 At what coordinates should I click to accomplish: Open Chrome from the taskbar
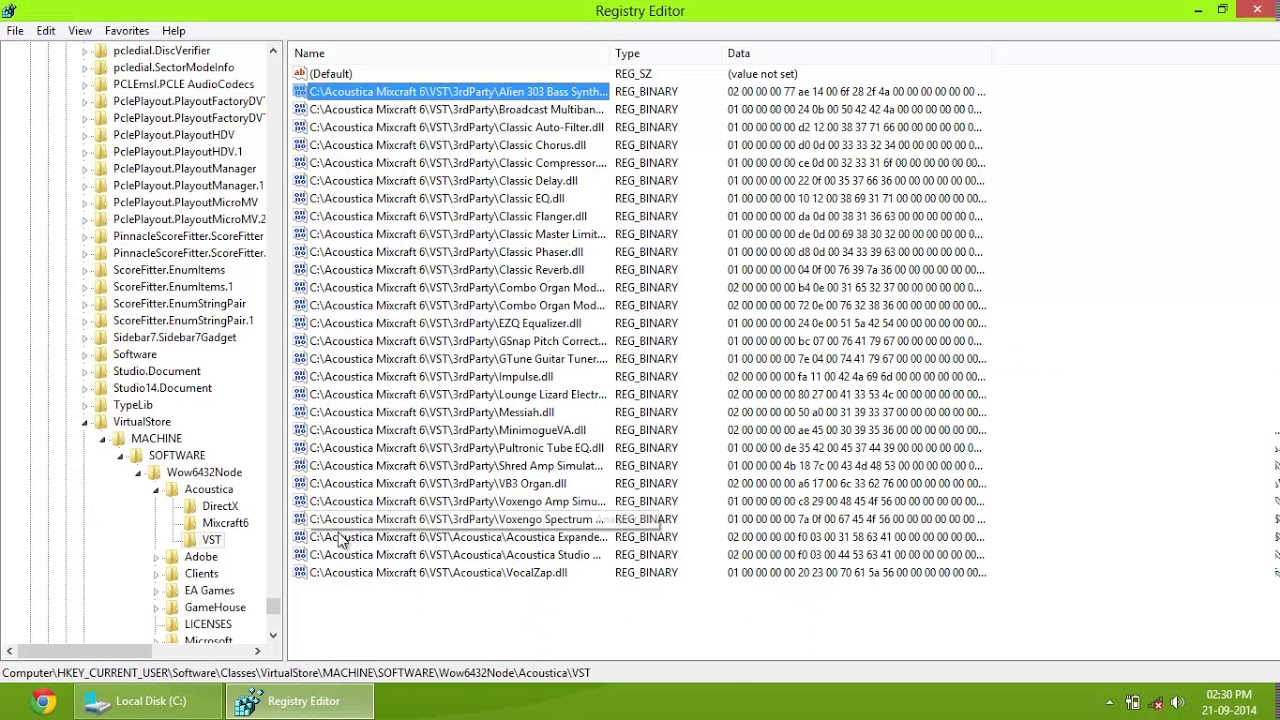coord(42,701)
